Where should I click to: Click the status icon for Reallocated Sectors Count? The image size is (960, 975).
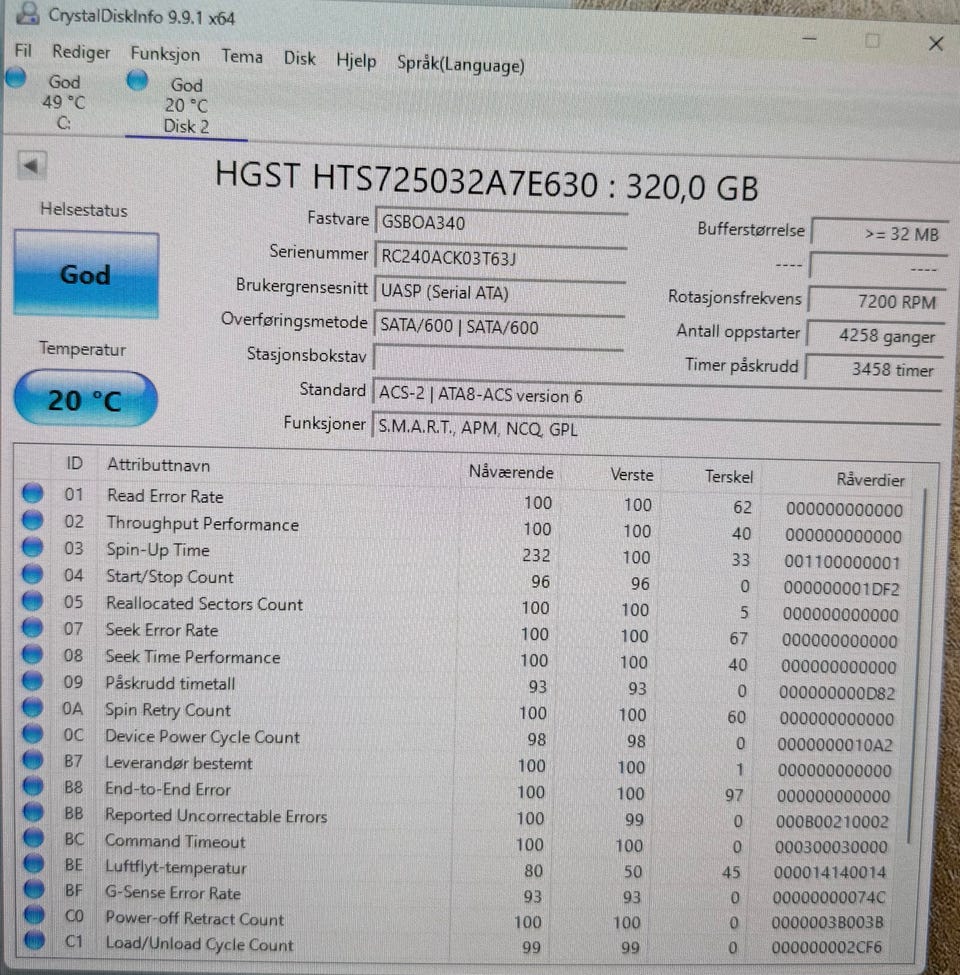tap(32, 601)
